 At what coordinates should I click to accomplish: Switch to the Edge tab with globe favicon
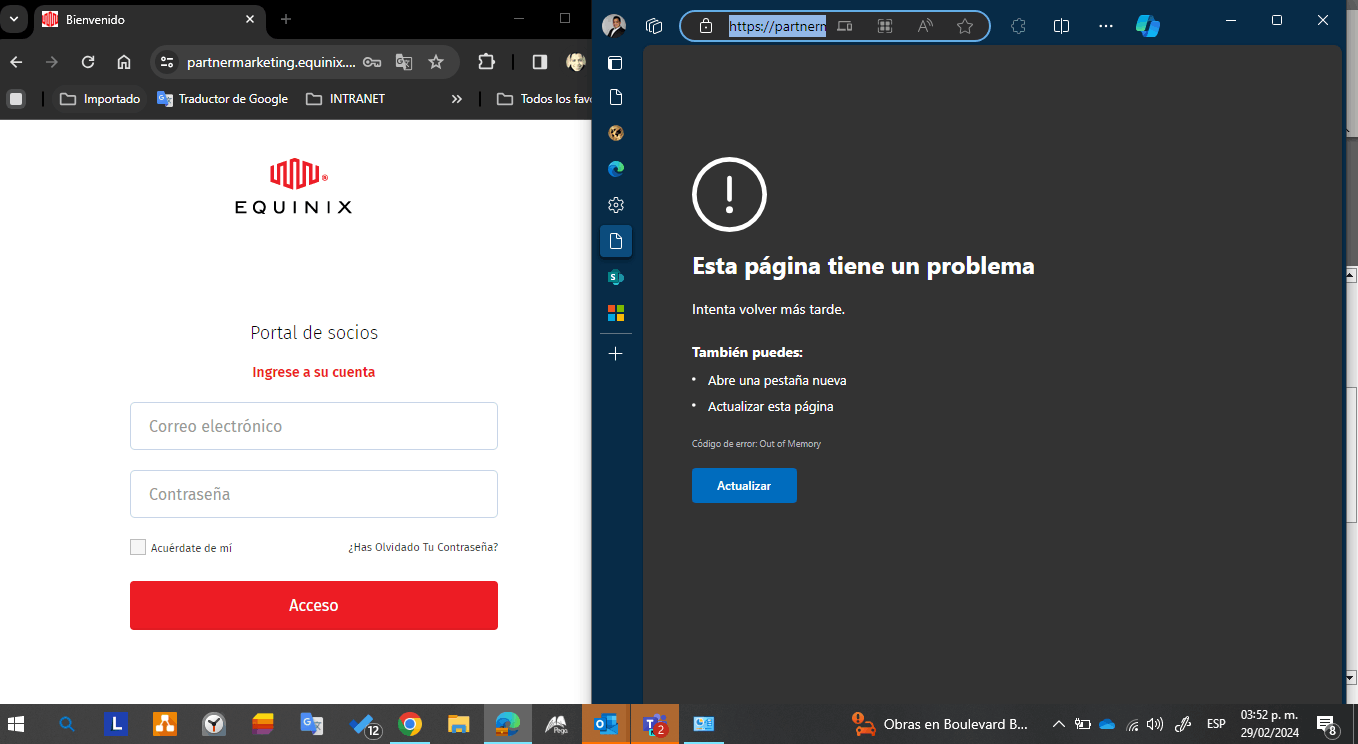point(616,133)
